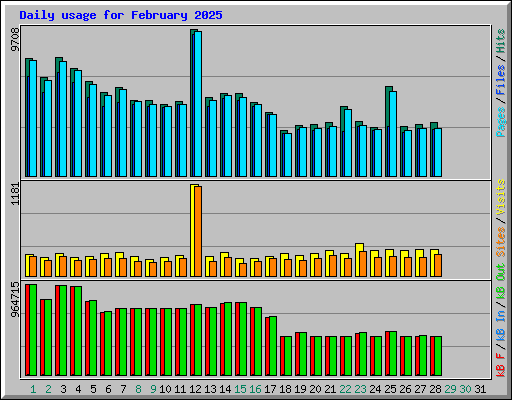Screen dimensions: 512x400
Task: Click the "Files" legend label
Action: (501, 80)
